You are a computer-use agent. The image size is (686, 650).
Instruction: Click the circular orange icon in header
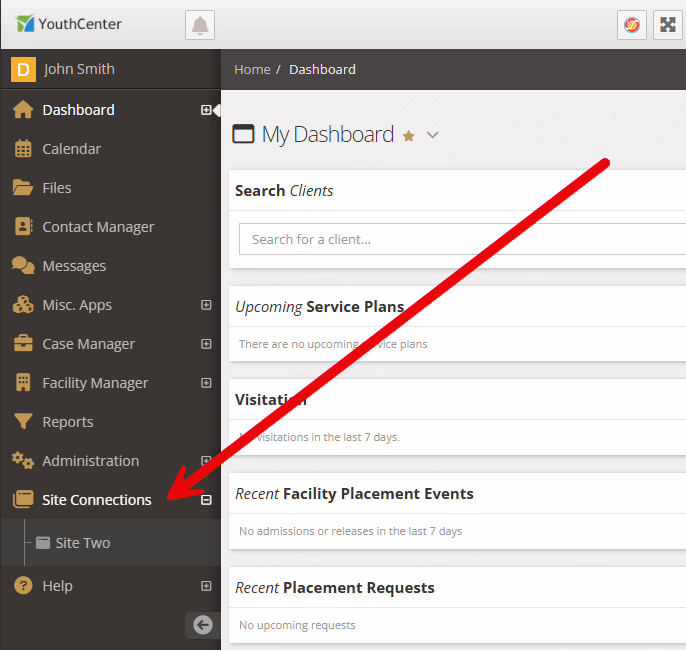[632, 25]
